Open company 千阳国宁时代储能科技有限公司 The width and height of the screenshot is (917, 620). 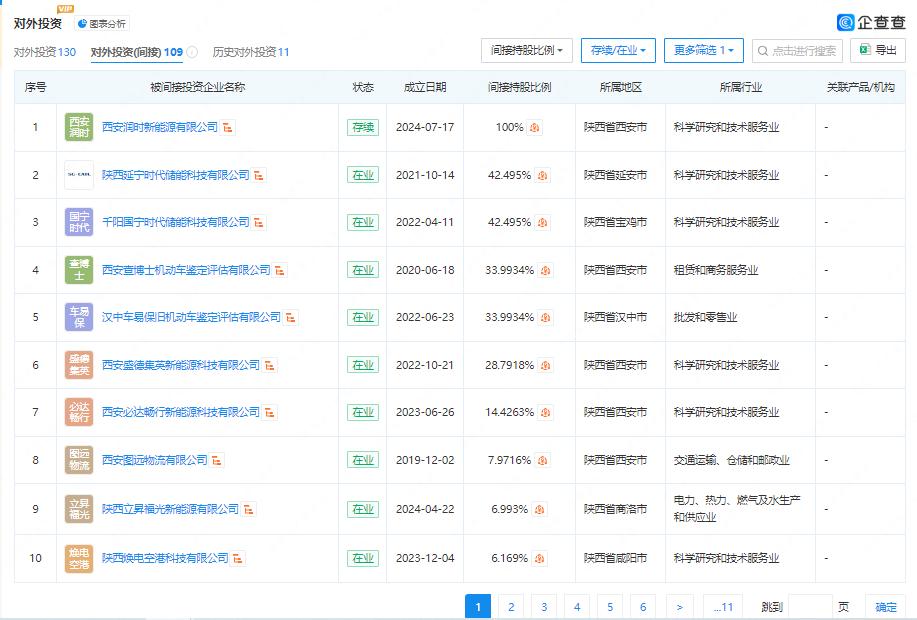tap(175, 222)
